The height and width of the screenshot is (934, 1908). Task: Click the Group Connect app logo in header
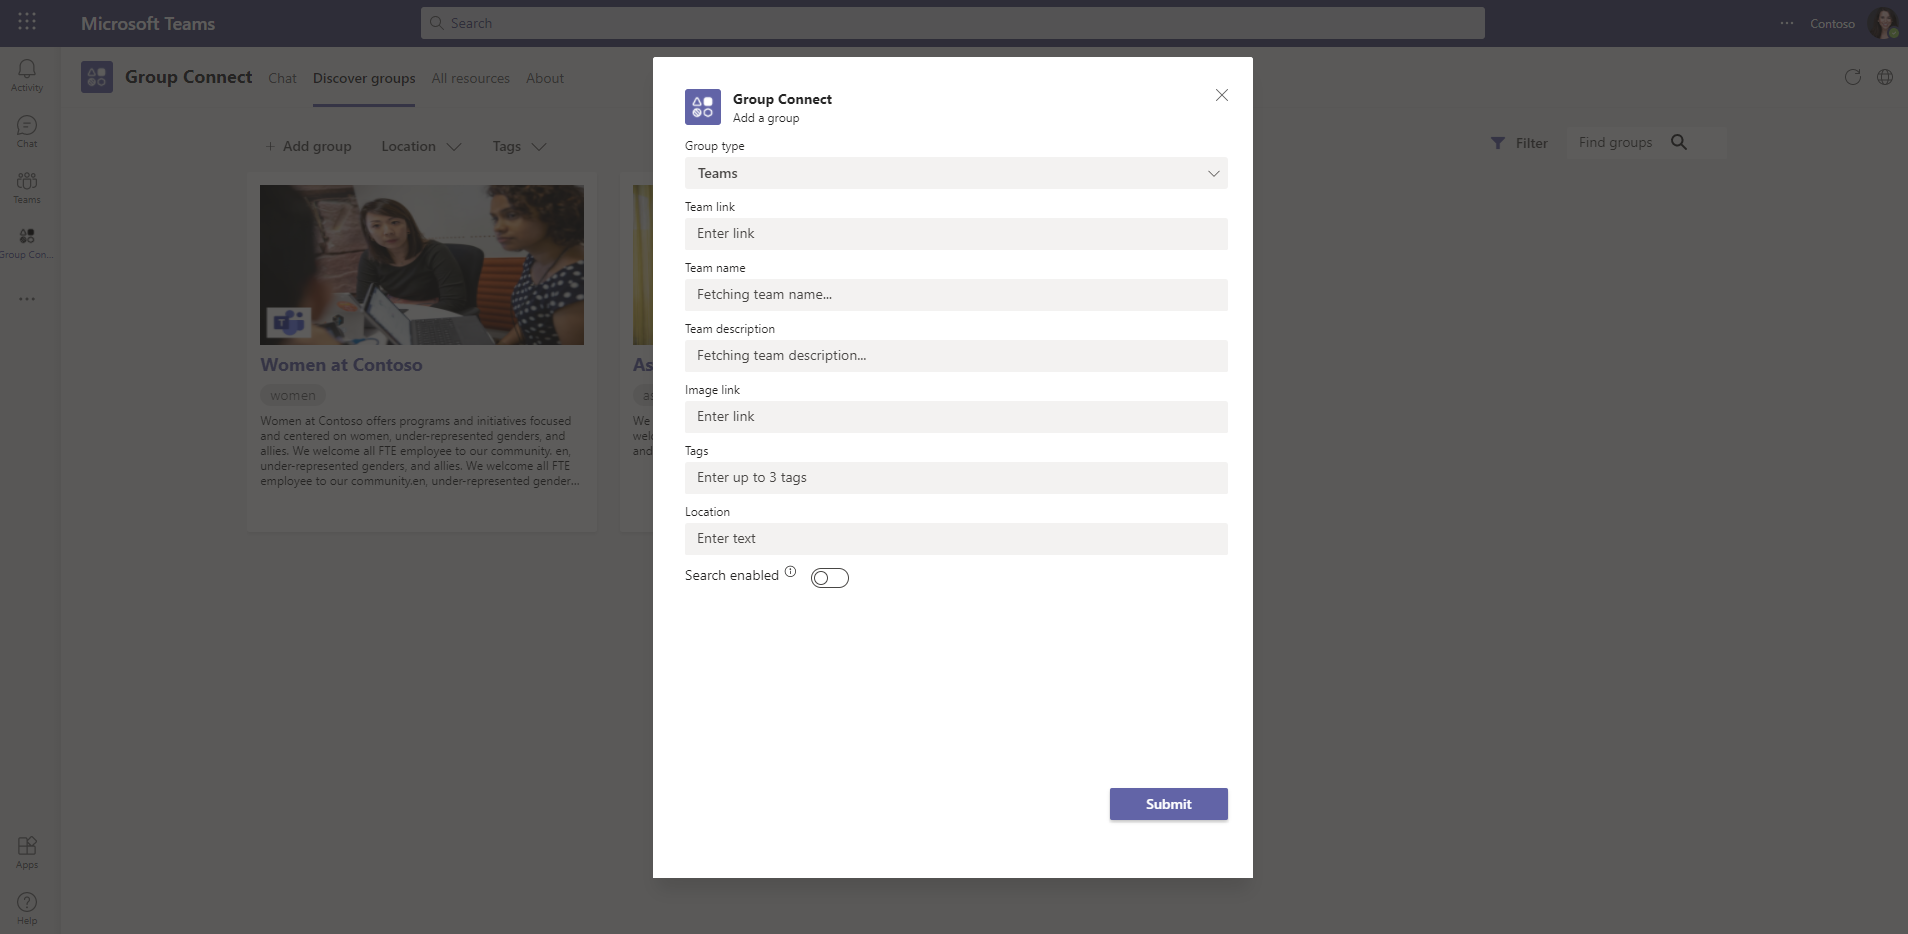97,77
